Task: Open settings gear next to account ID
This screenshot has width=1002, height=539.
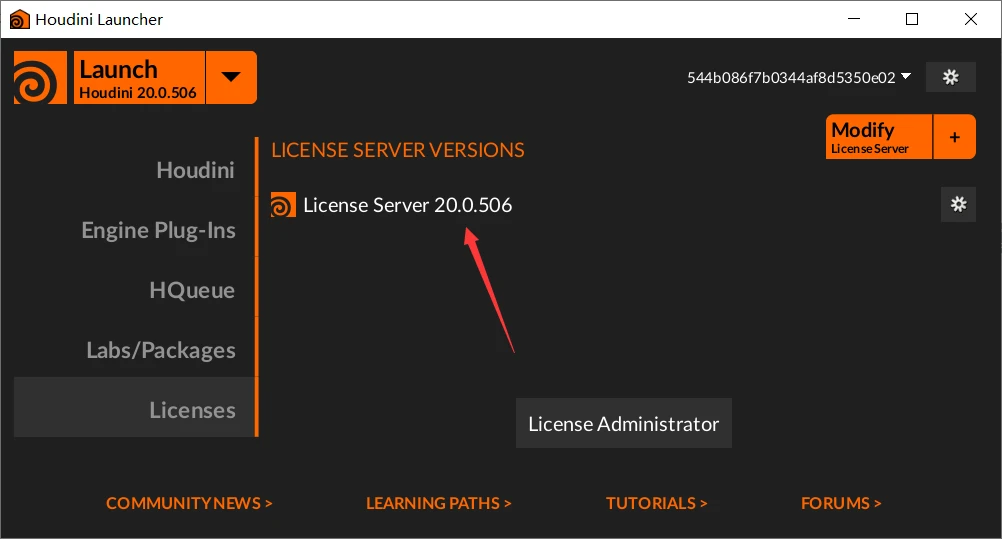Action: coord(950,77)
